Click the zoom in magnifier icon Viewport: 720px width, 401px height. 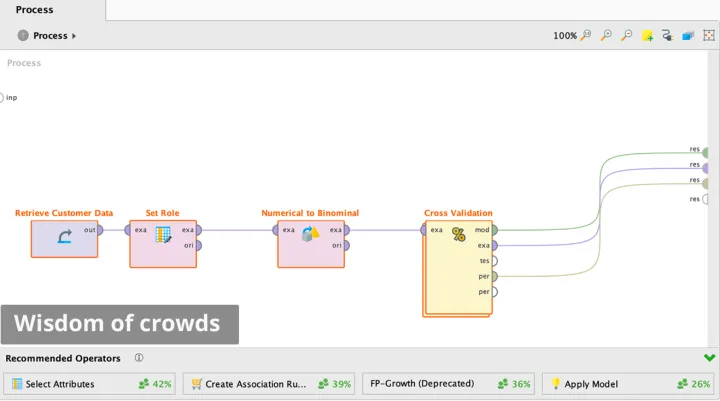click(x=606, y=36)
